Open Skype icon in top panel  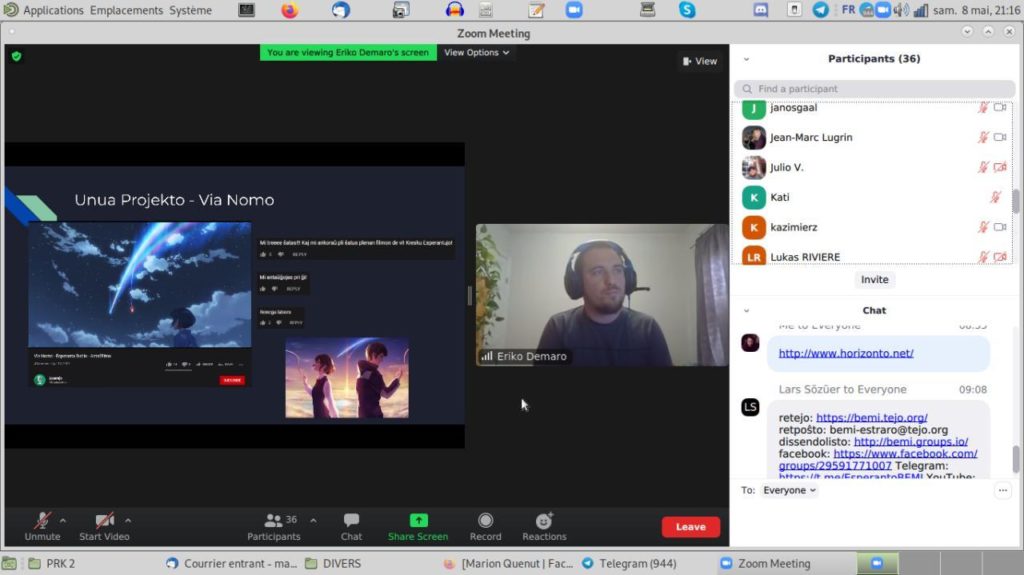coord(687,10)
